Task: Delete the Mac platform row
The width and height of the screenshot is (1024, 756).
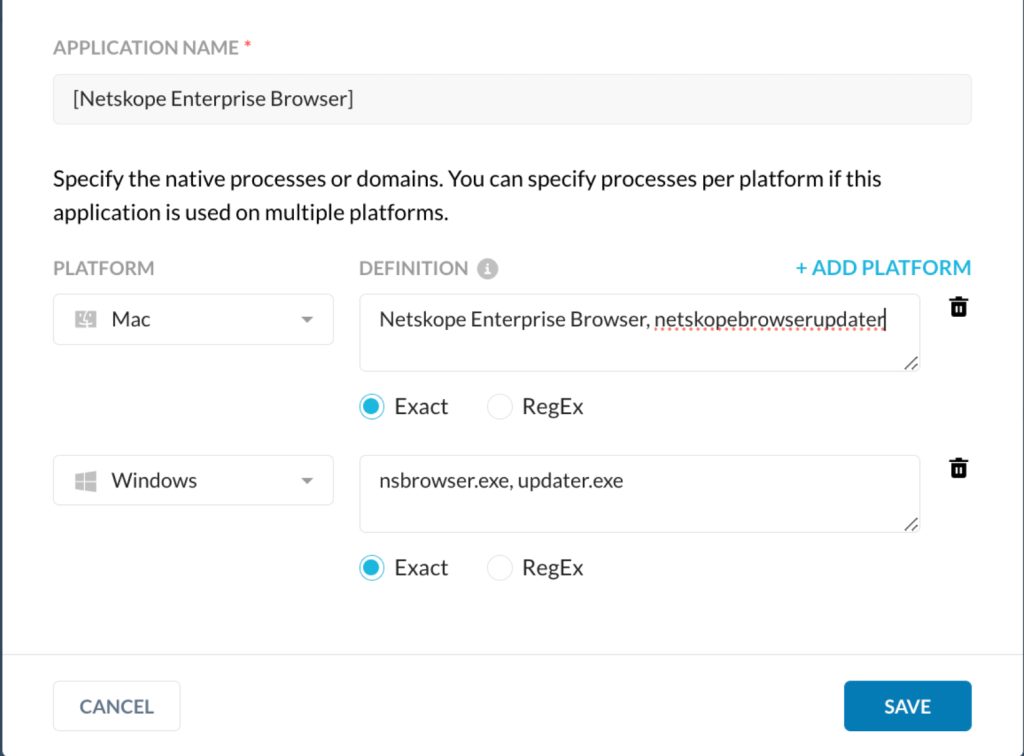Action: (x=958, y=307)
